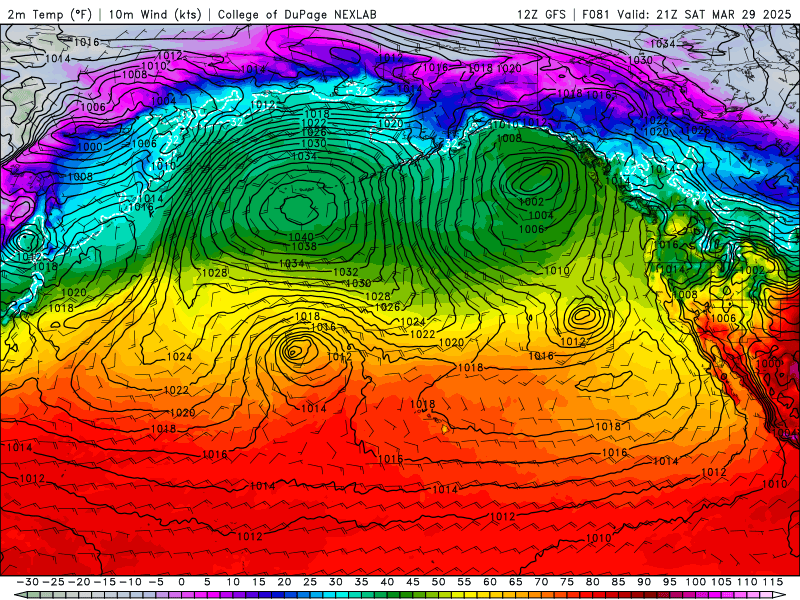Select the -25 tick on the color scale
Screen dimensions: 800x600
pos(53,582)
